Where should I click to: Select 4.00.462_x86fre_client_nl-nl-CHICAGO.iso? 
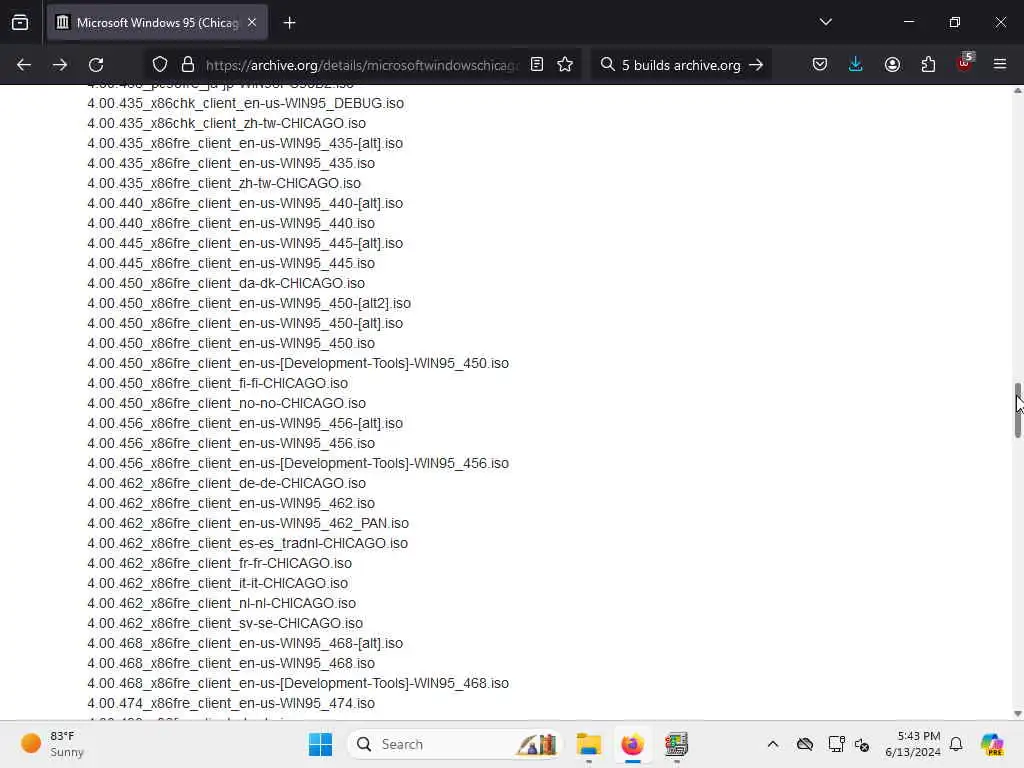pyautogui.click(x=221, y=603)
